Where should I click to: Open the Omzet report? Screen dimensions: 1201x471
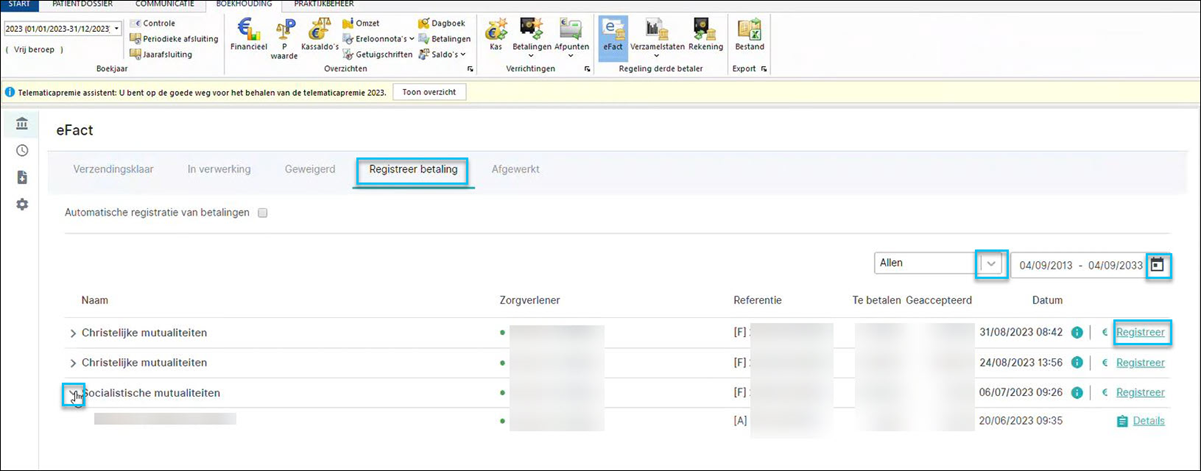click(361, 23)
